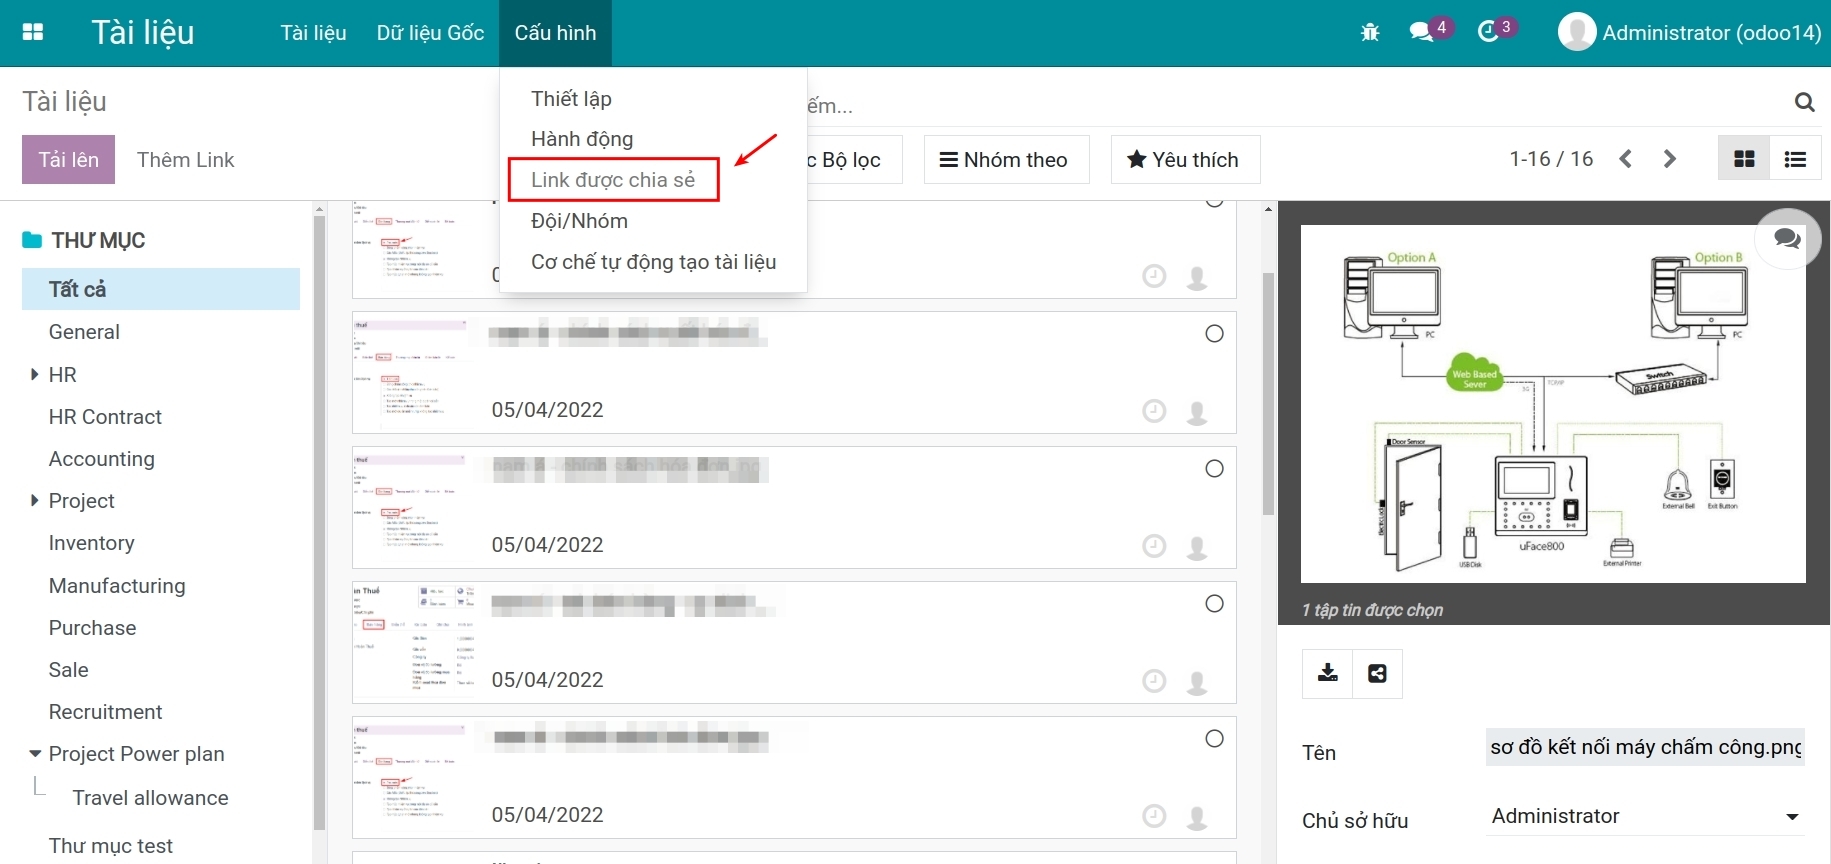Choose Thiết lập from the menu
Viewport: 1831px width, 864px height.
coord(571,98)
